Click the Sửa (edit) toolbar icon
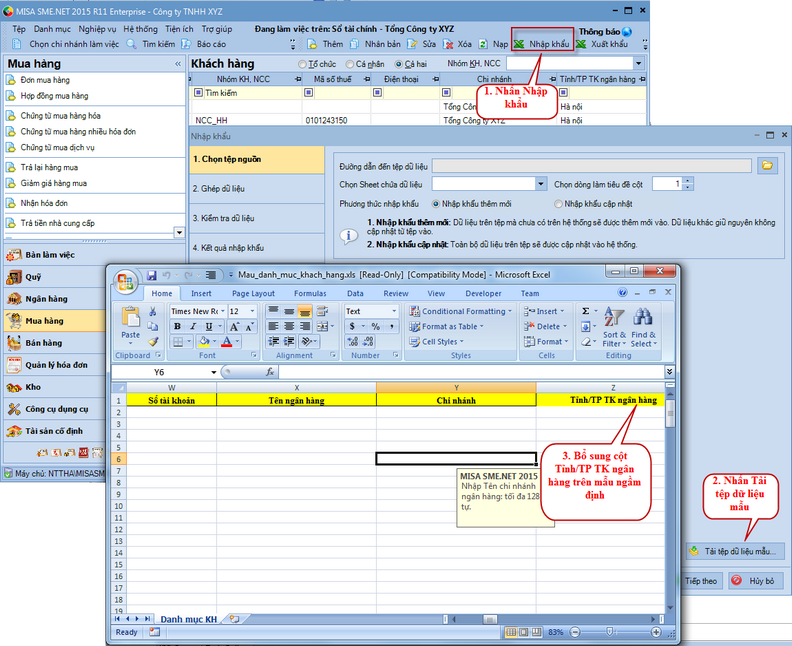The height and width of the screenshot is (646, 792). (412, 44)
